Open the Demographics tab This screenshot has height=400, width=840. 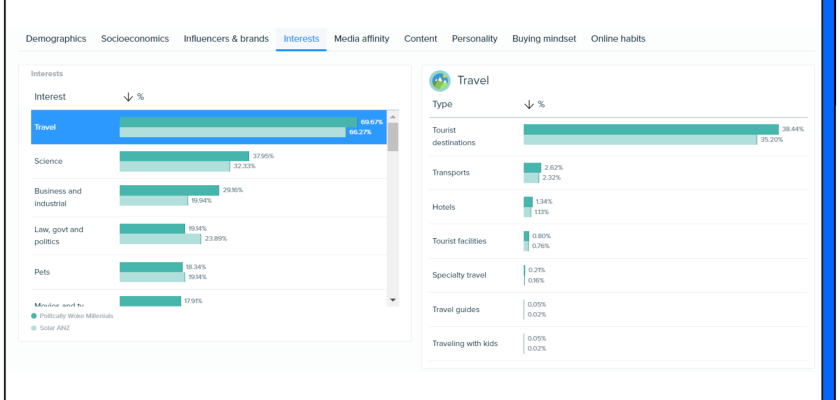(x=56, y=39)
